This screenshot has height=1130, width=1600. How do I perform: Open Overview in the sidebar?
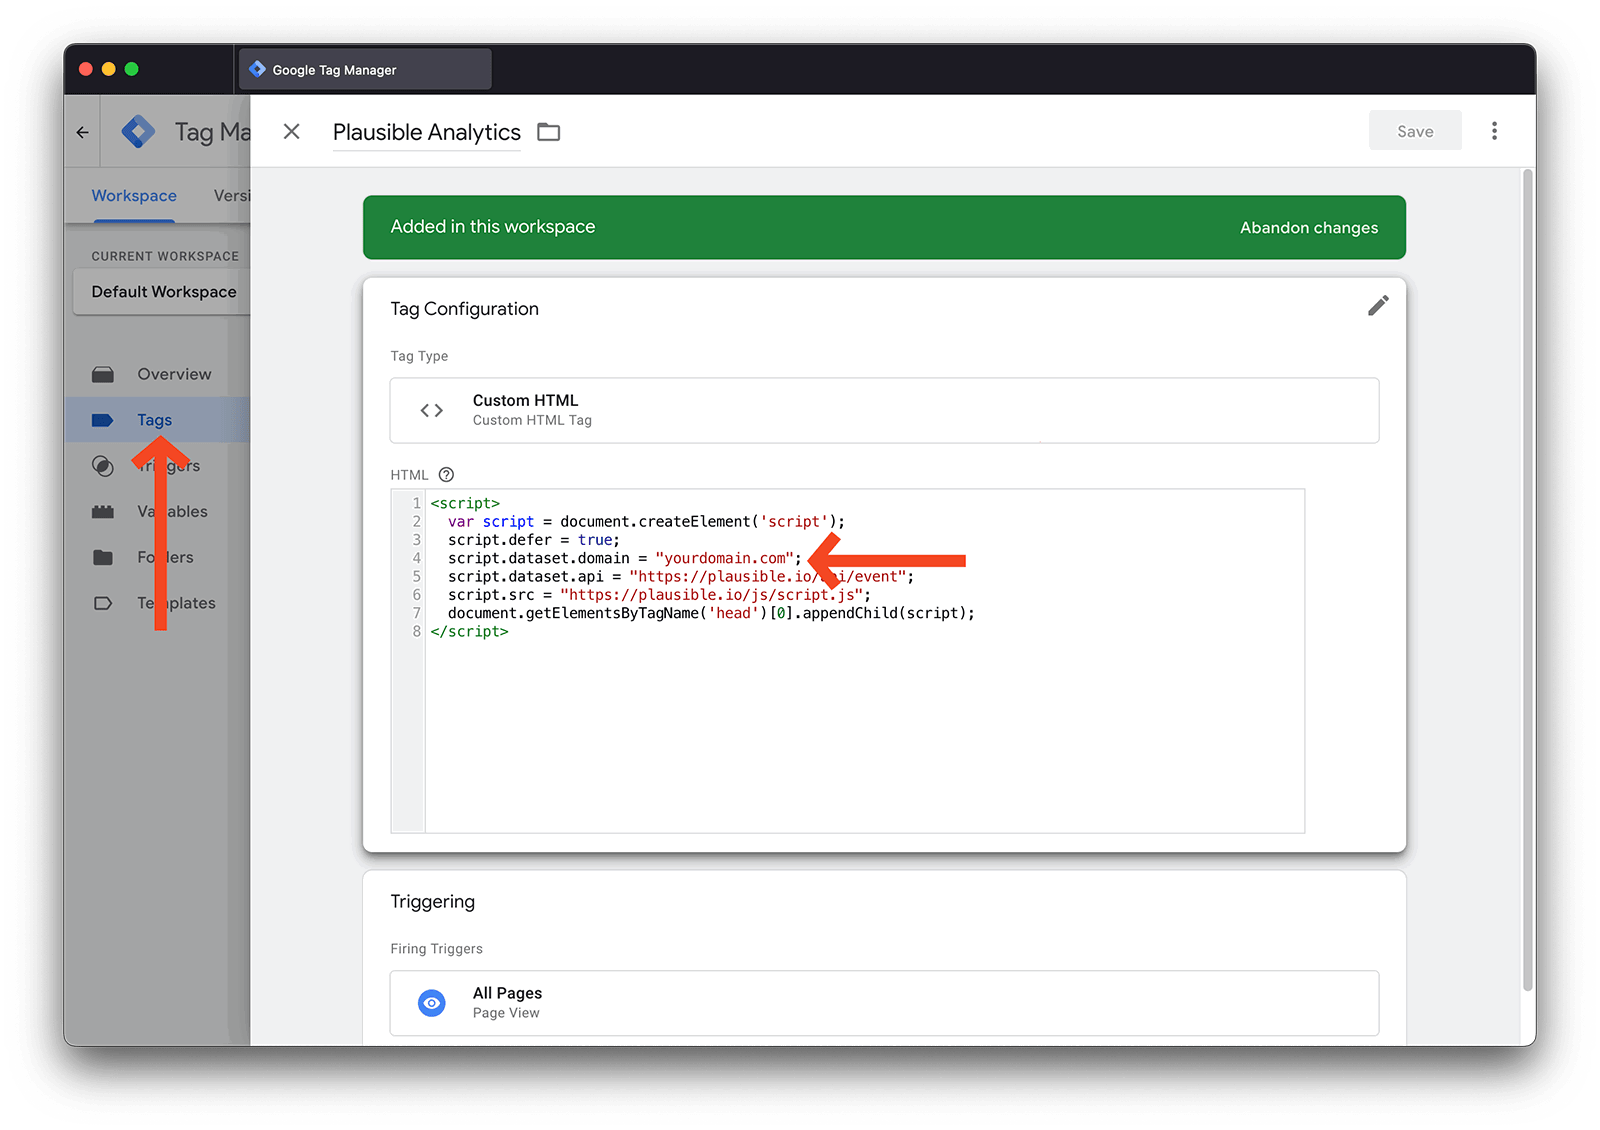point(174,374)
